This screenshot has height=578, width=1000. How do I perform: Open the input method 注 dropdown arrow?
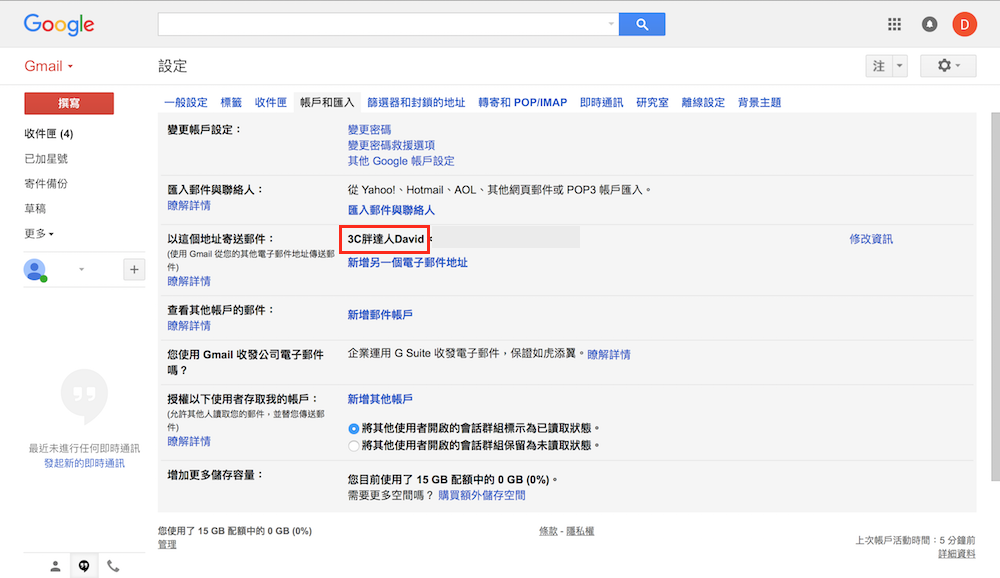click(899, 66)
